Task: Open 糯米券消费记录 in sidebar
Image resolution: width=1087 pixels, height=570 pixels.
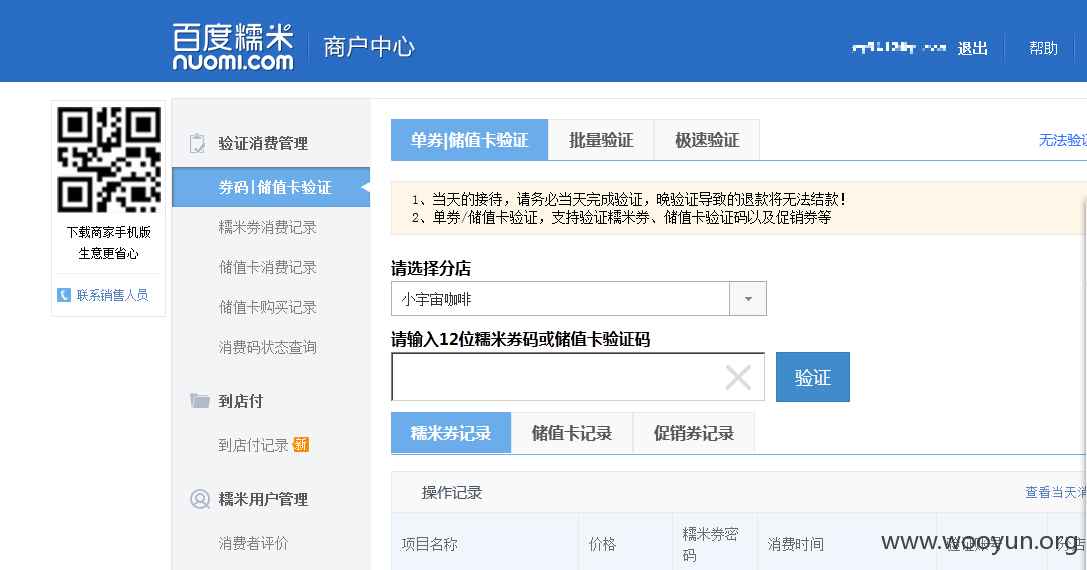Action: coord(268,227)
